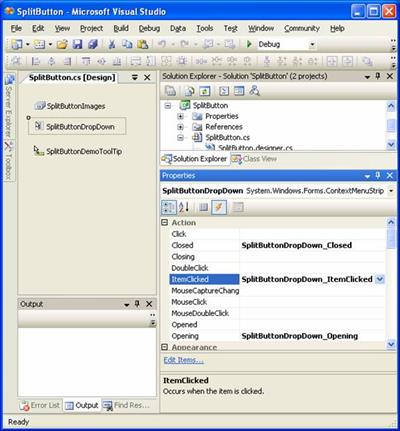Toggle auto-hide pin on Properties panel

[x=378, y=175]
